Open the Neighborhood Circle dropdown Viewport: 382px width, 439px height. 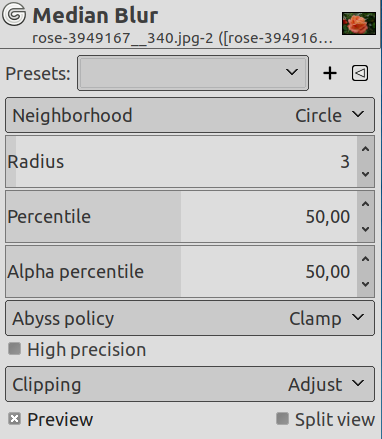[190, 115]
